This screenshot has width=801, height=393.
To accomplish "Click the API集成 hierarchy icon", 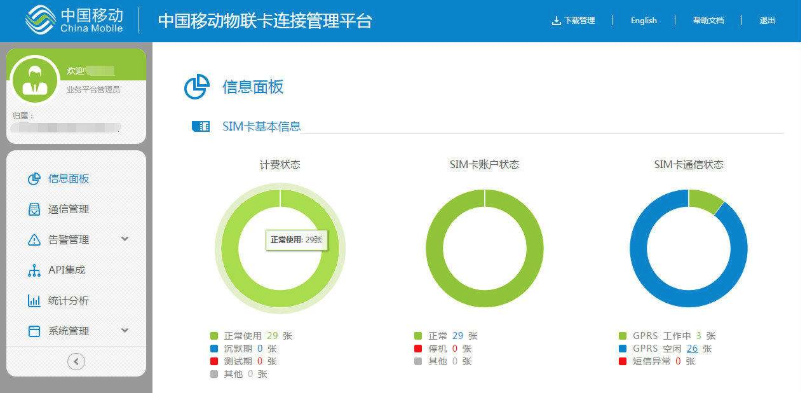I will [x=34, y=270].
